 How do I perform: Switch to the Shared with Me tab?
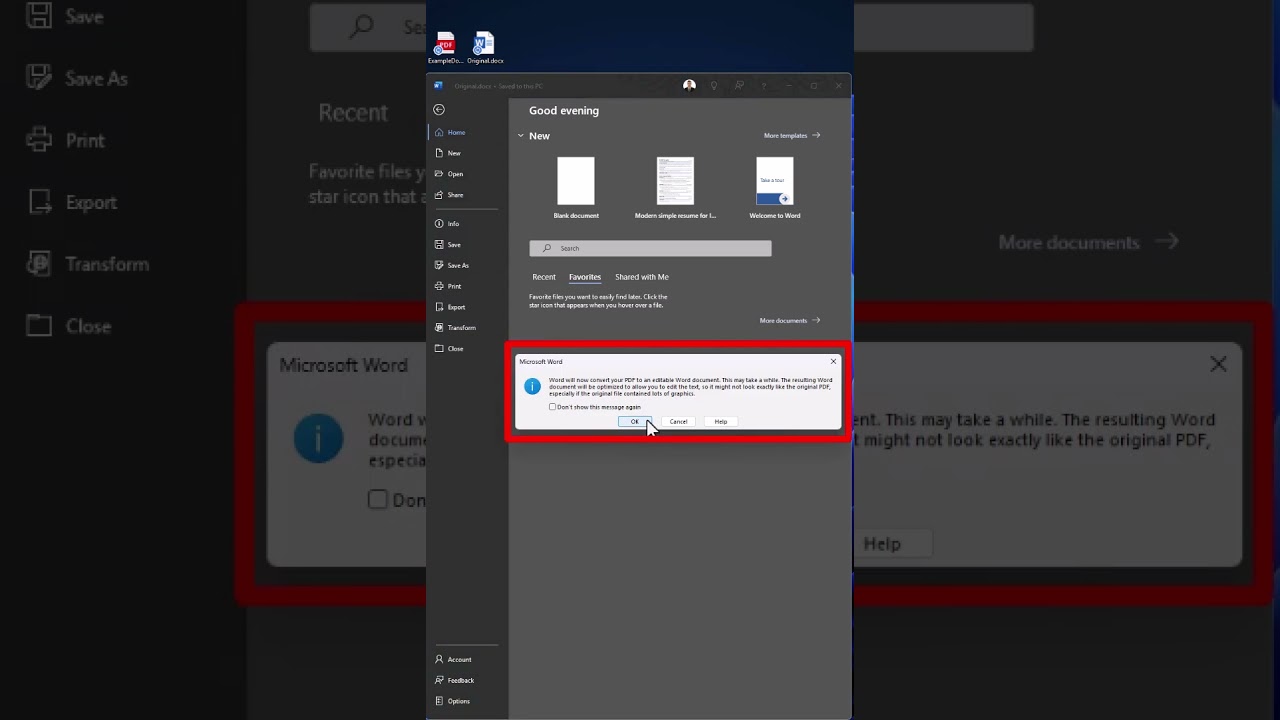click(642, 277)
